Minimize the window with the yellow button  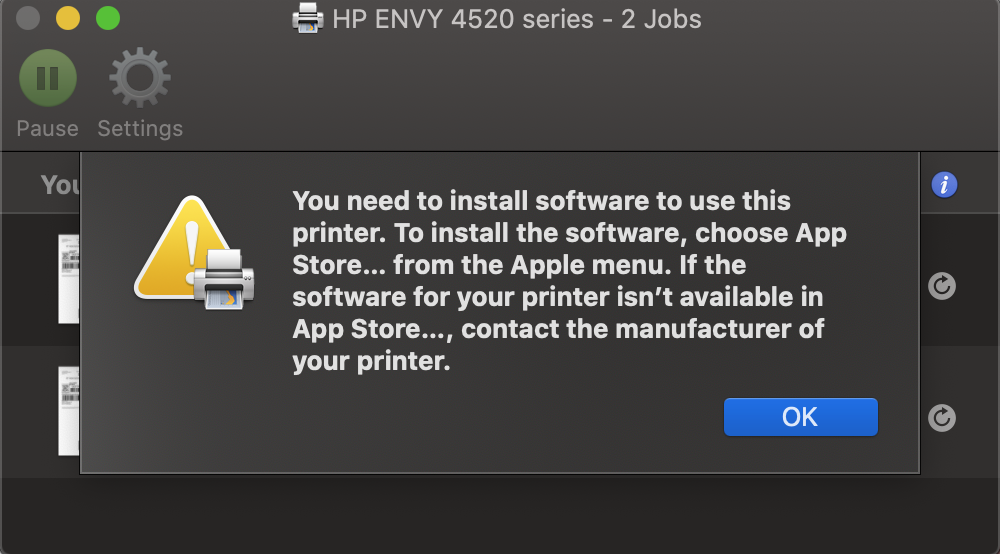click(67, 18)
